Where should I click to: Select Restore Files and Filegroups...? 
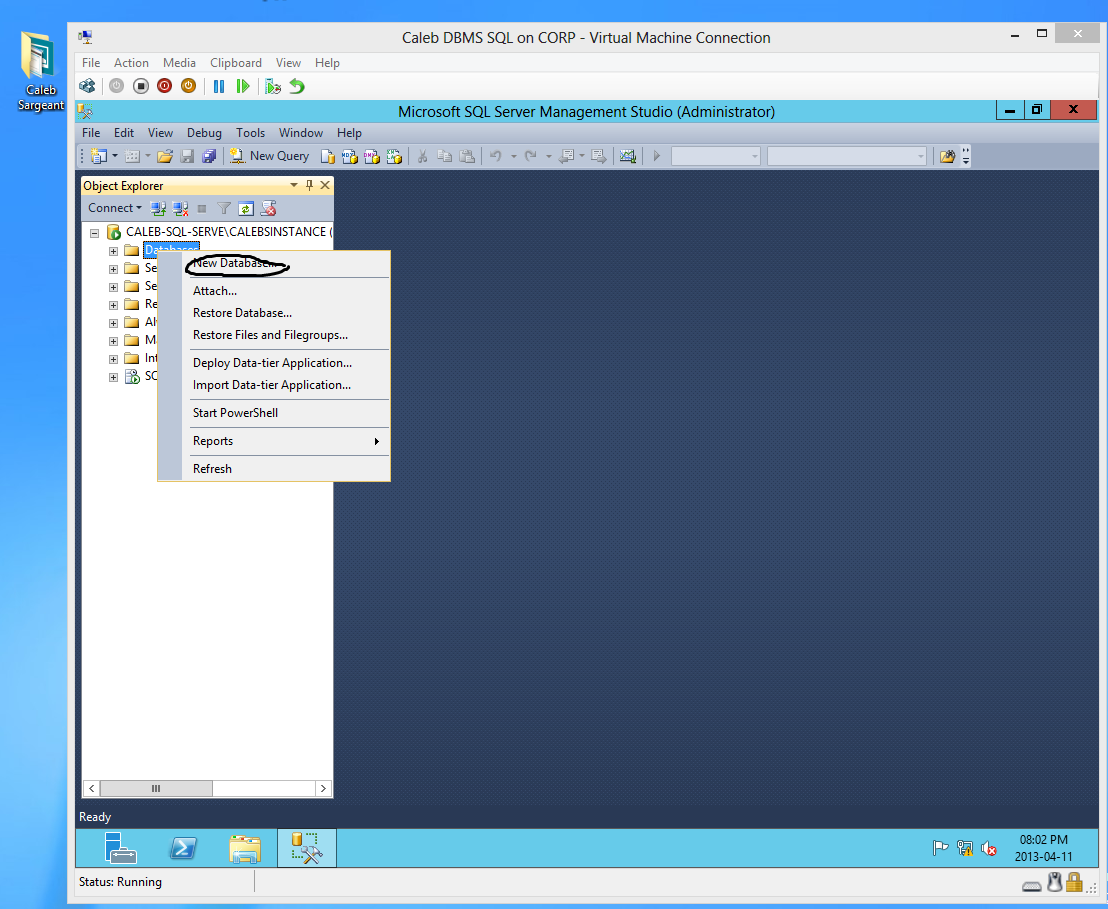(286, 335)
